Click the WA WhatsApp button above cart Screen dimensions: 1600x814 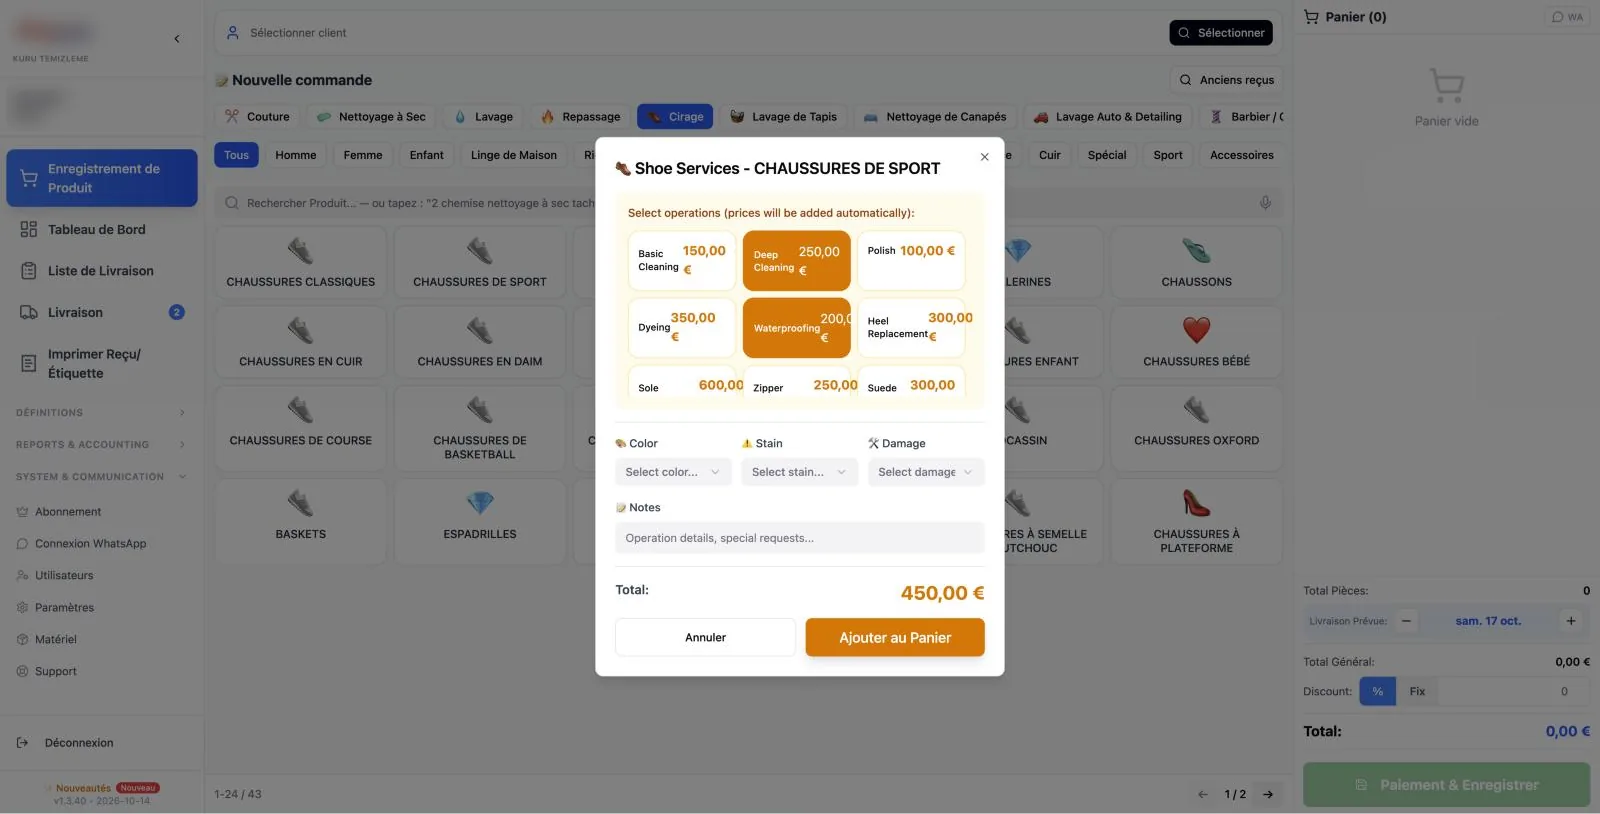point(1567,17)
